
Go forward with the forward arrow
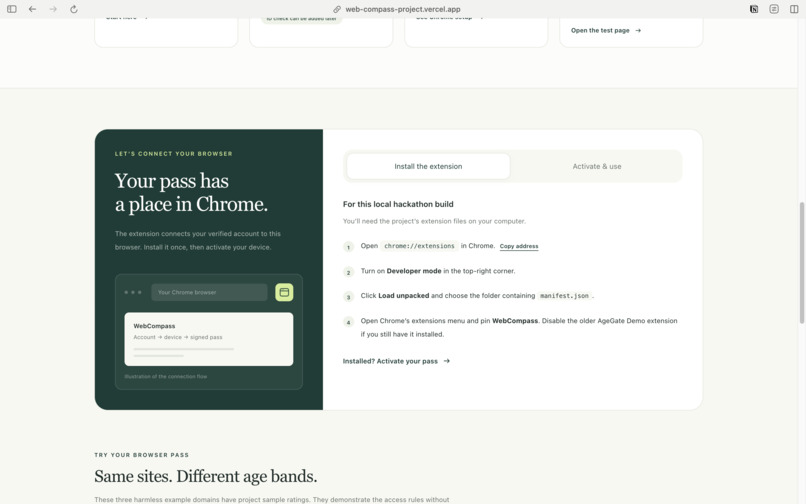click(x=53, y=9)
